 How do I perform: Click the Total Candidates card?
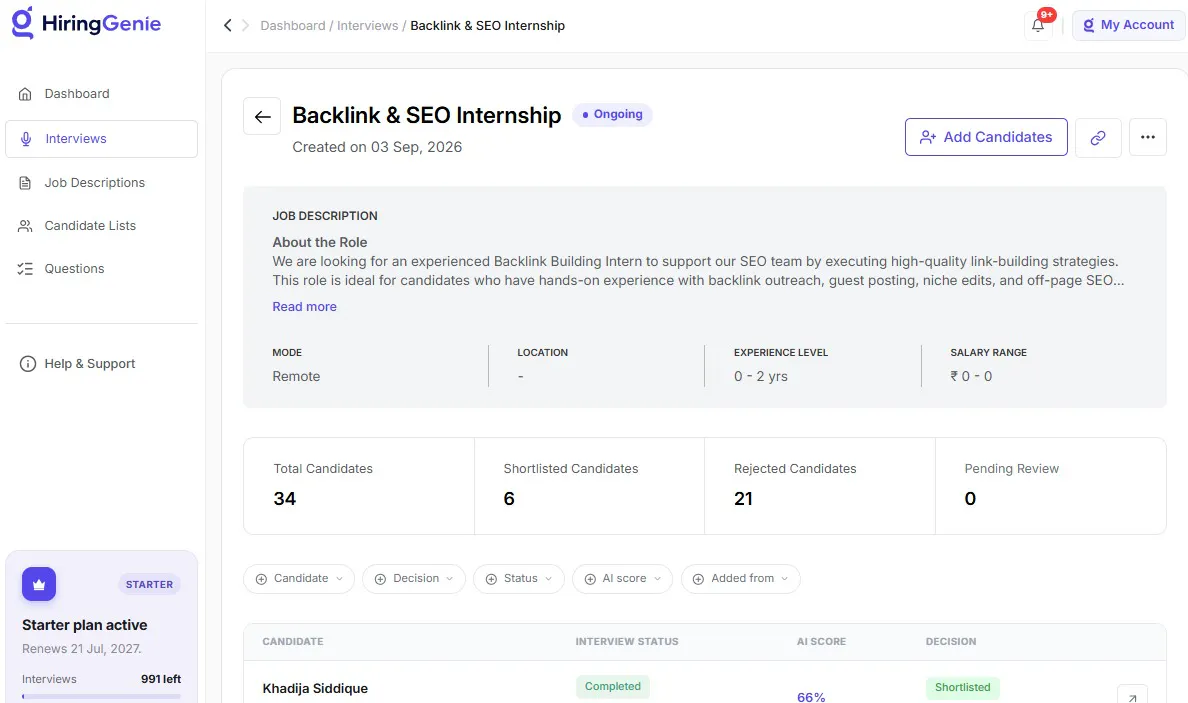click(359, 486)
